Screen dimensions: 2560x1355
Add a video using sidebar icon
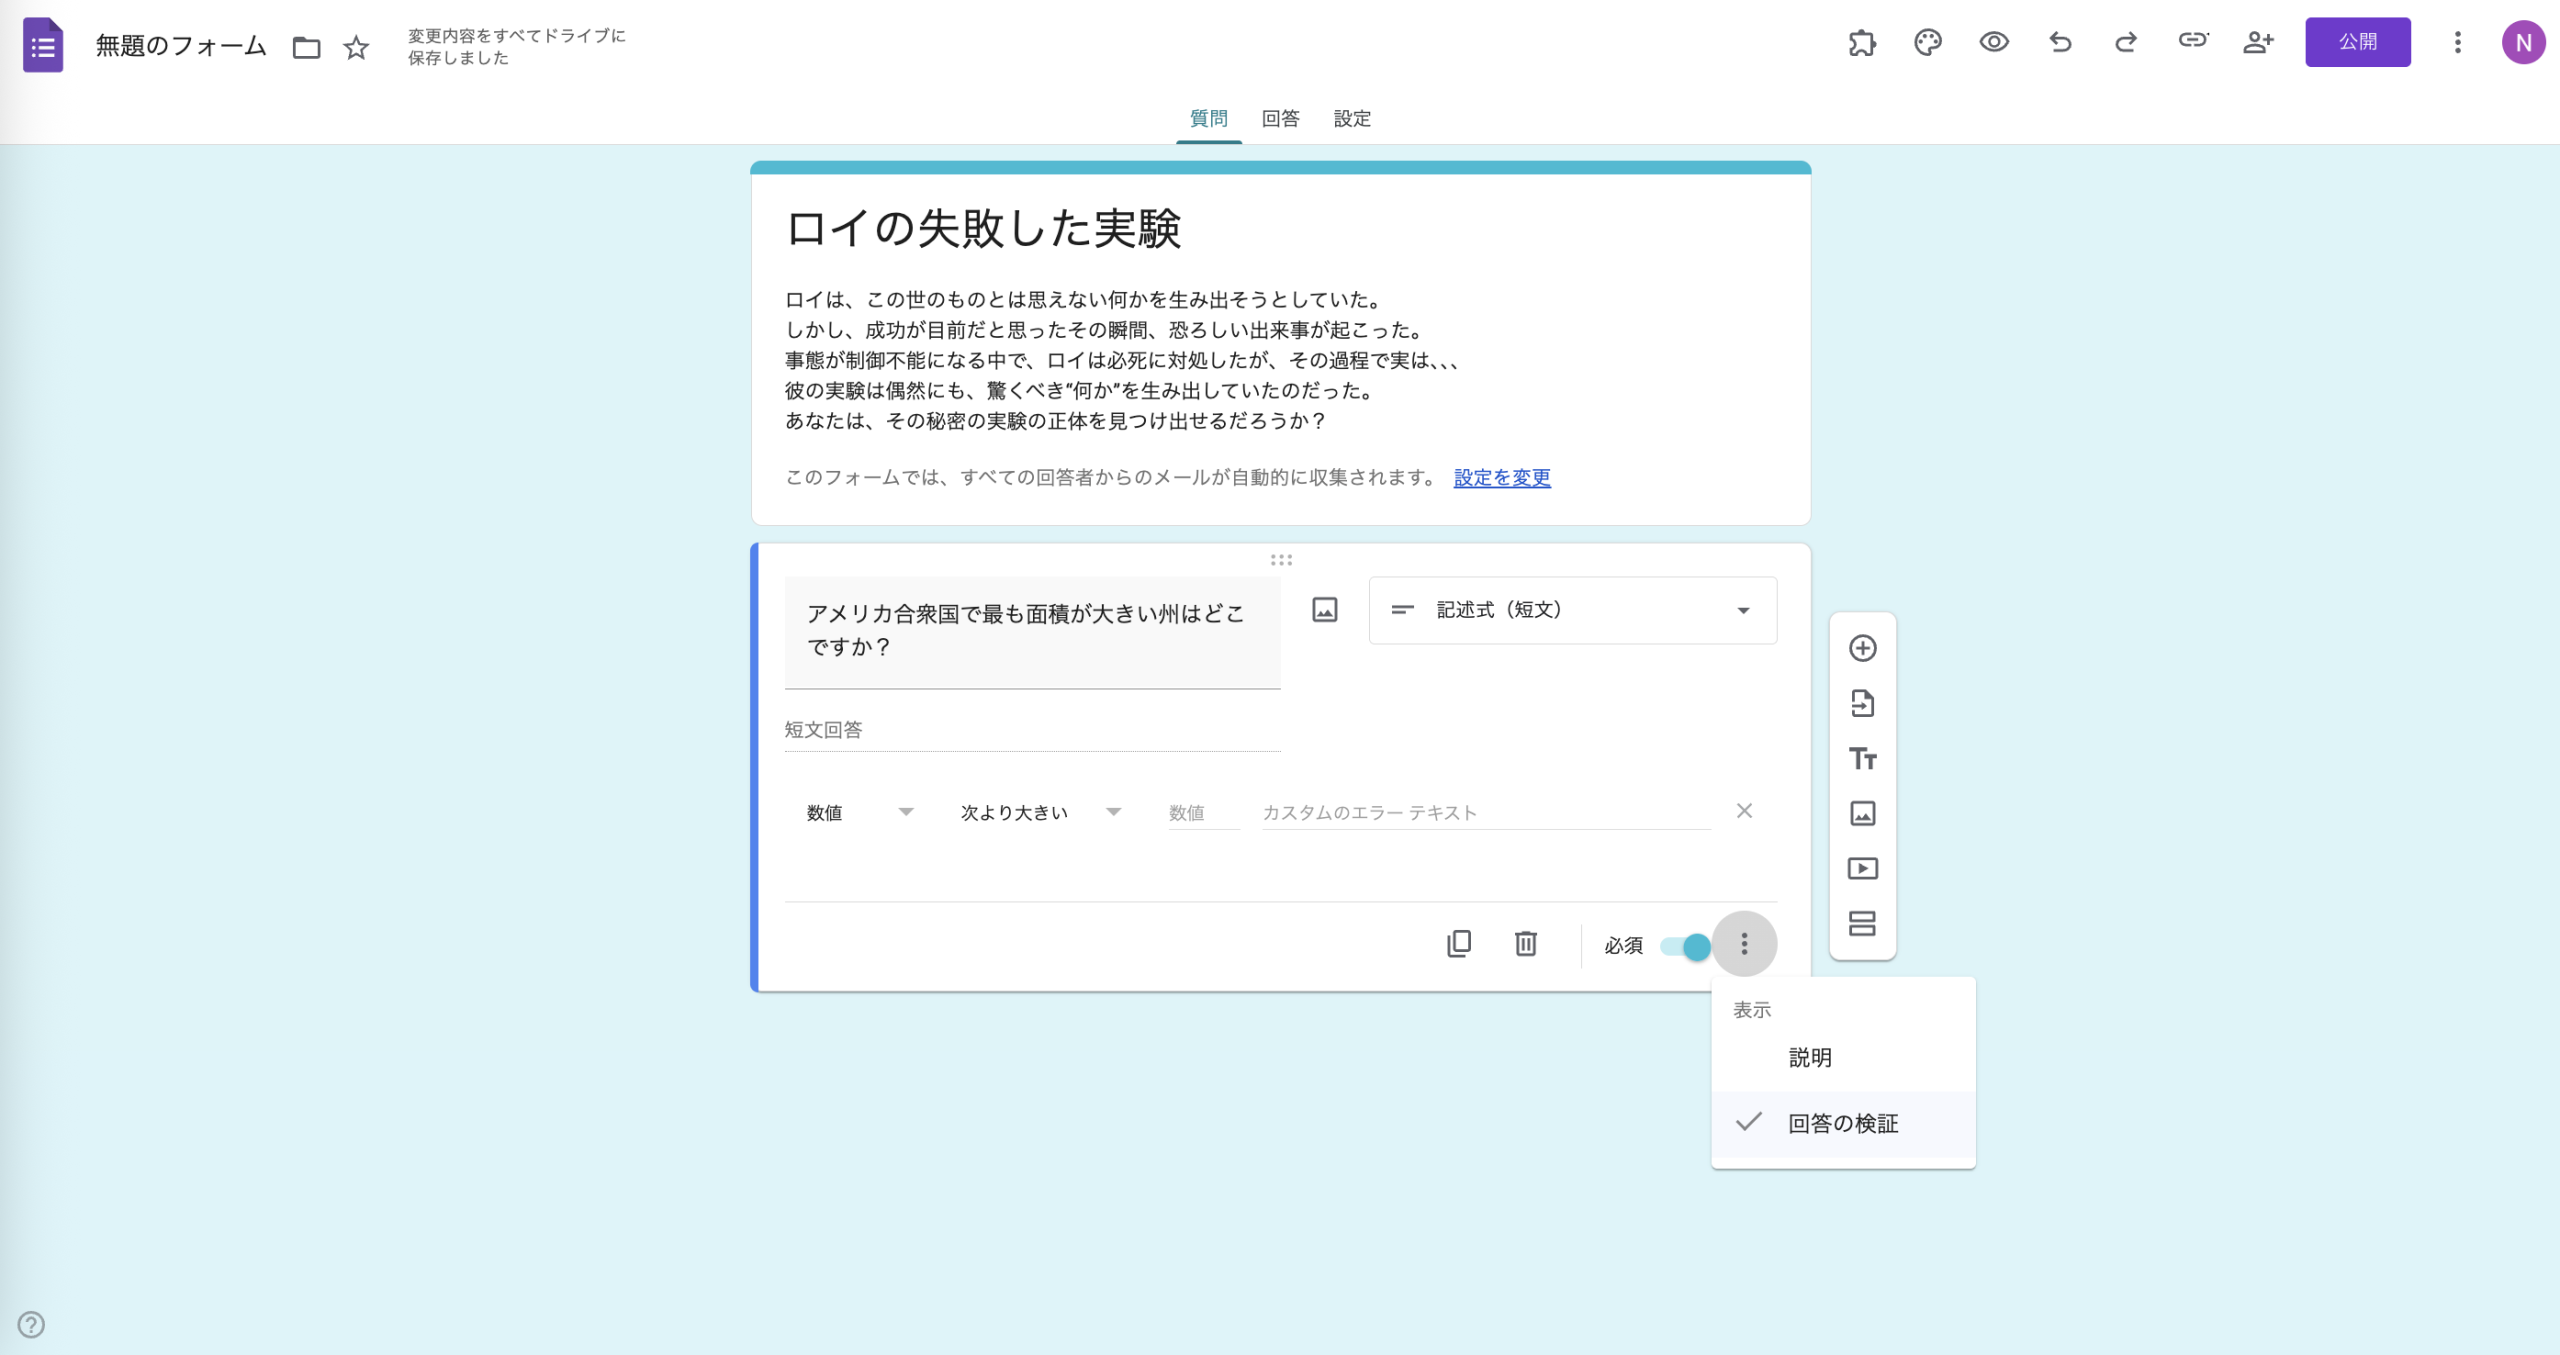[1863, 868]
